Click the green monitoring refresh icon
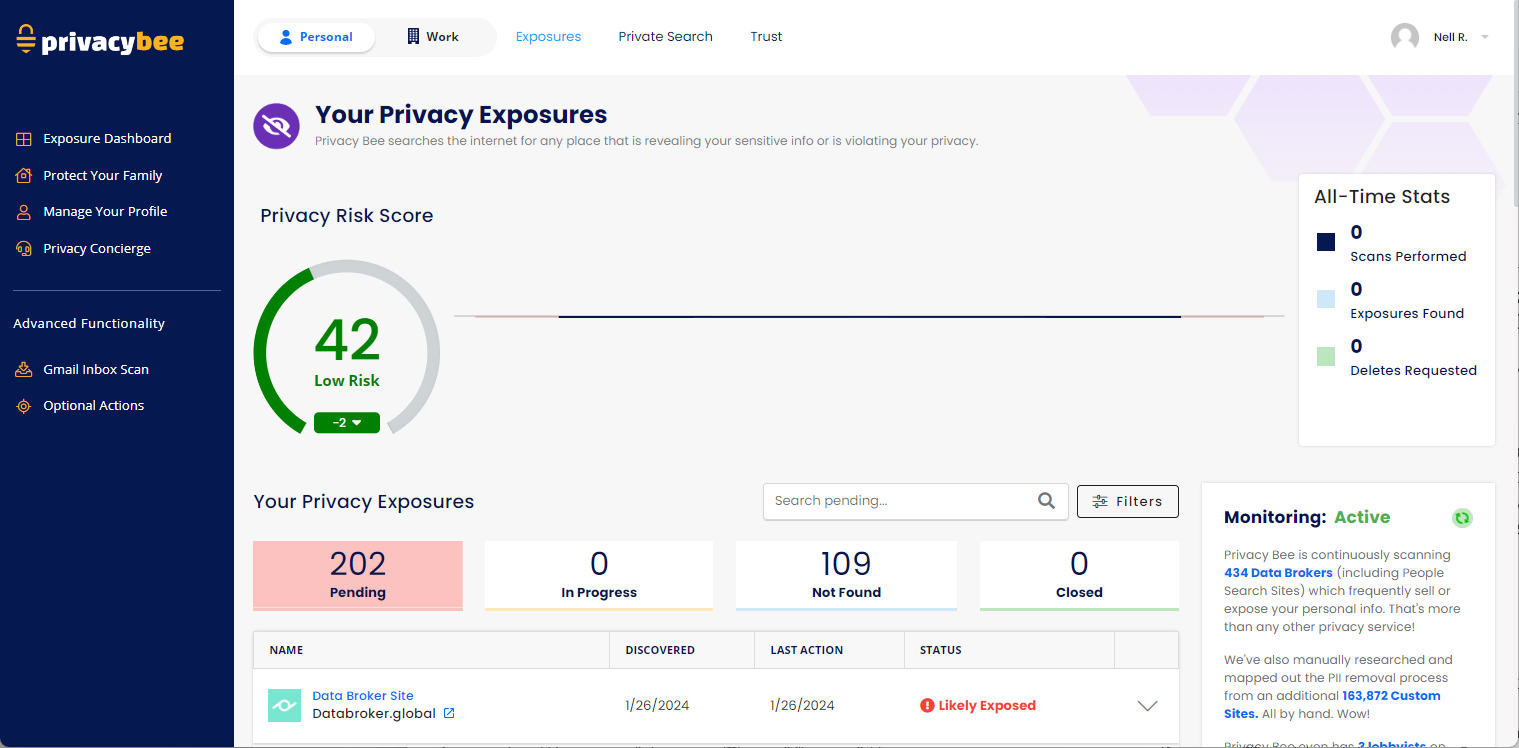The image size is (1519, 748). [x=1462, y=517]
